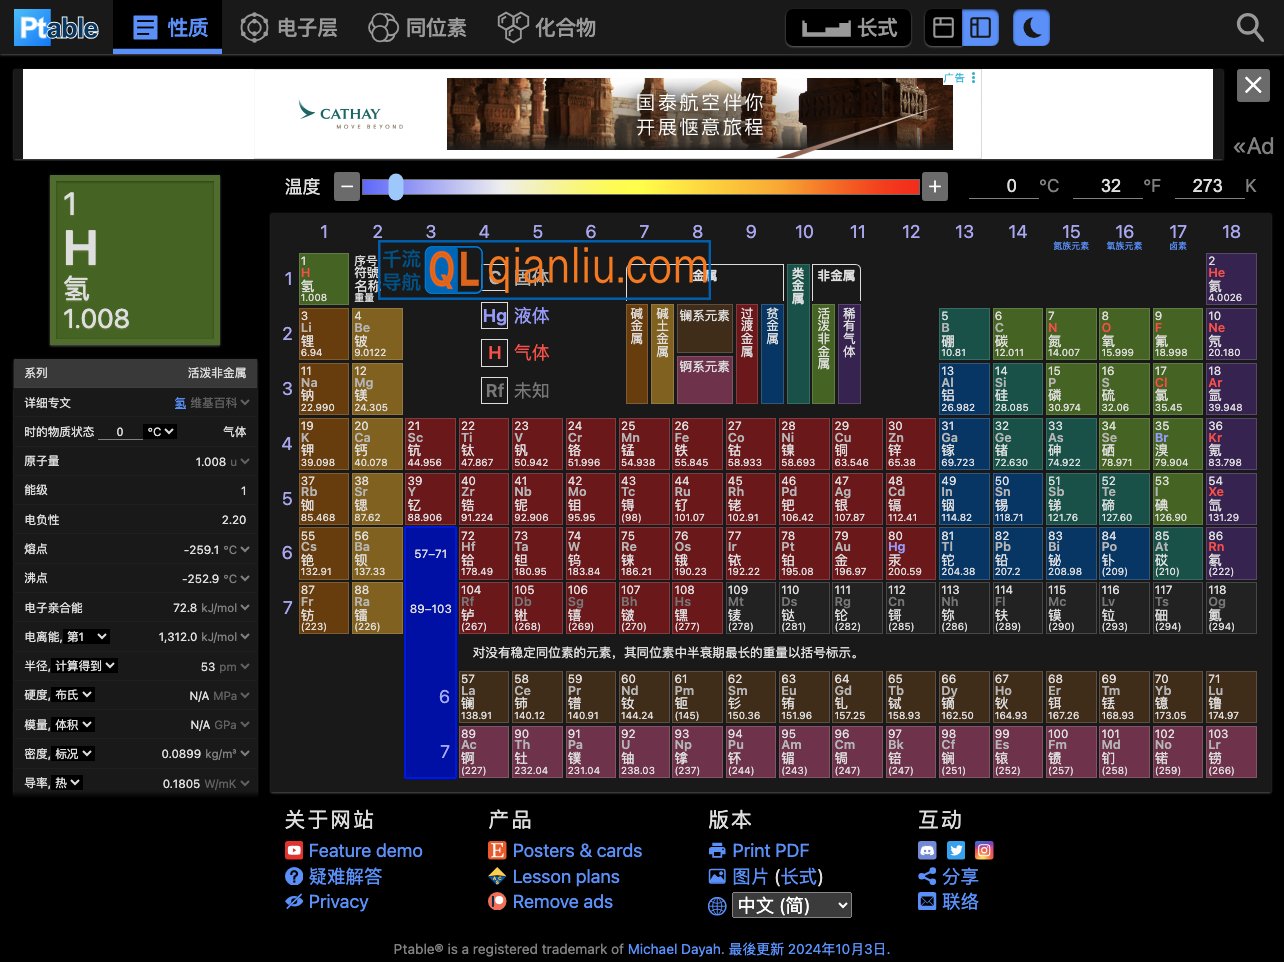
Task: Toggle the 长式 wide table layout
Action: (x=850, y=27)
